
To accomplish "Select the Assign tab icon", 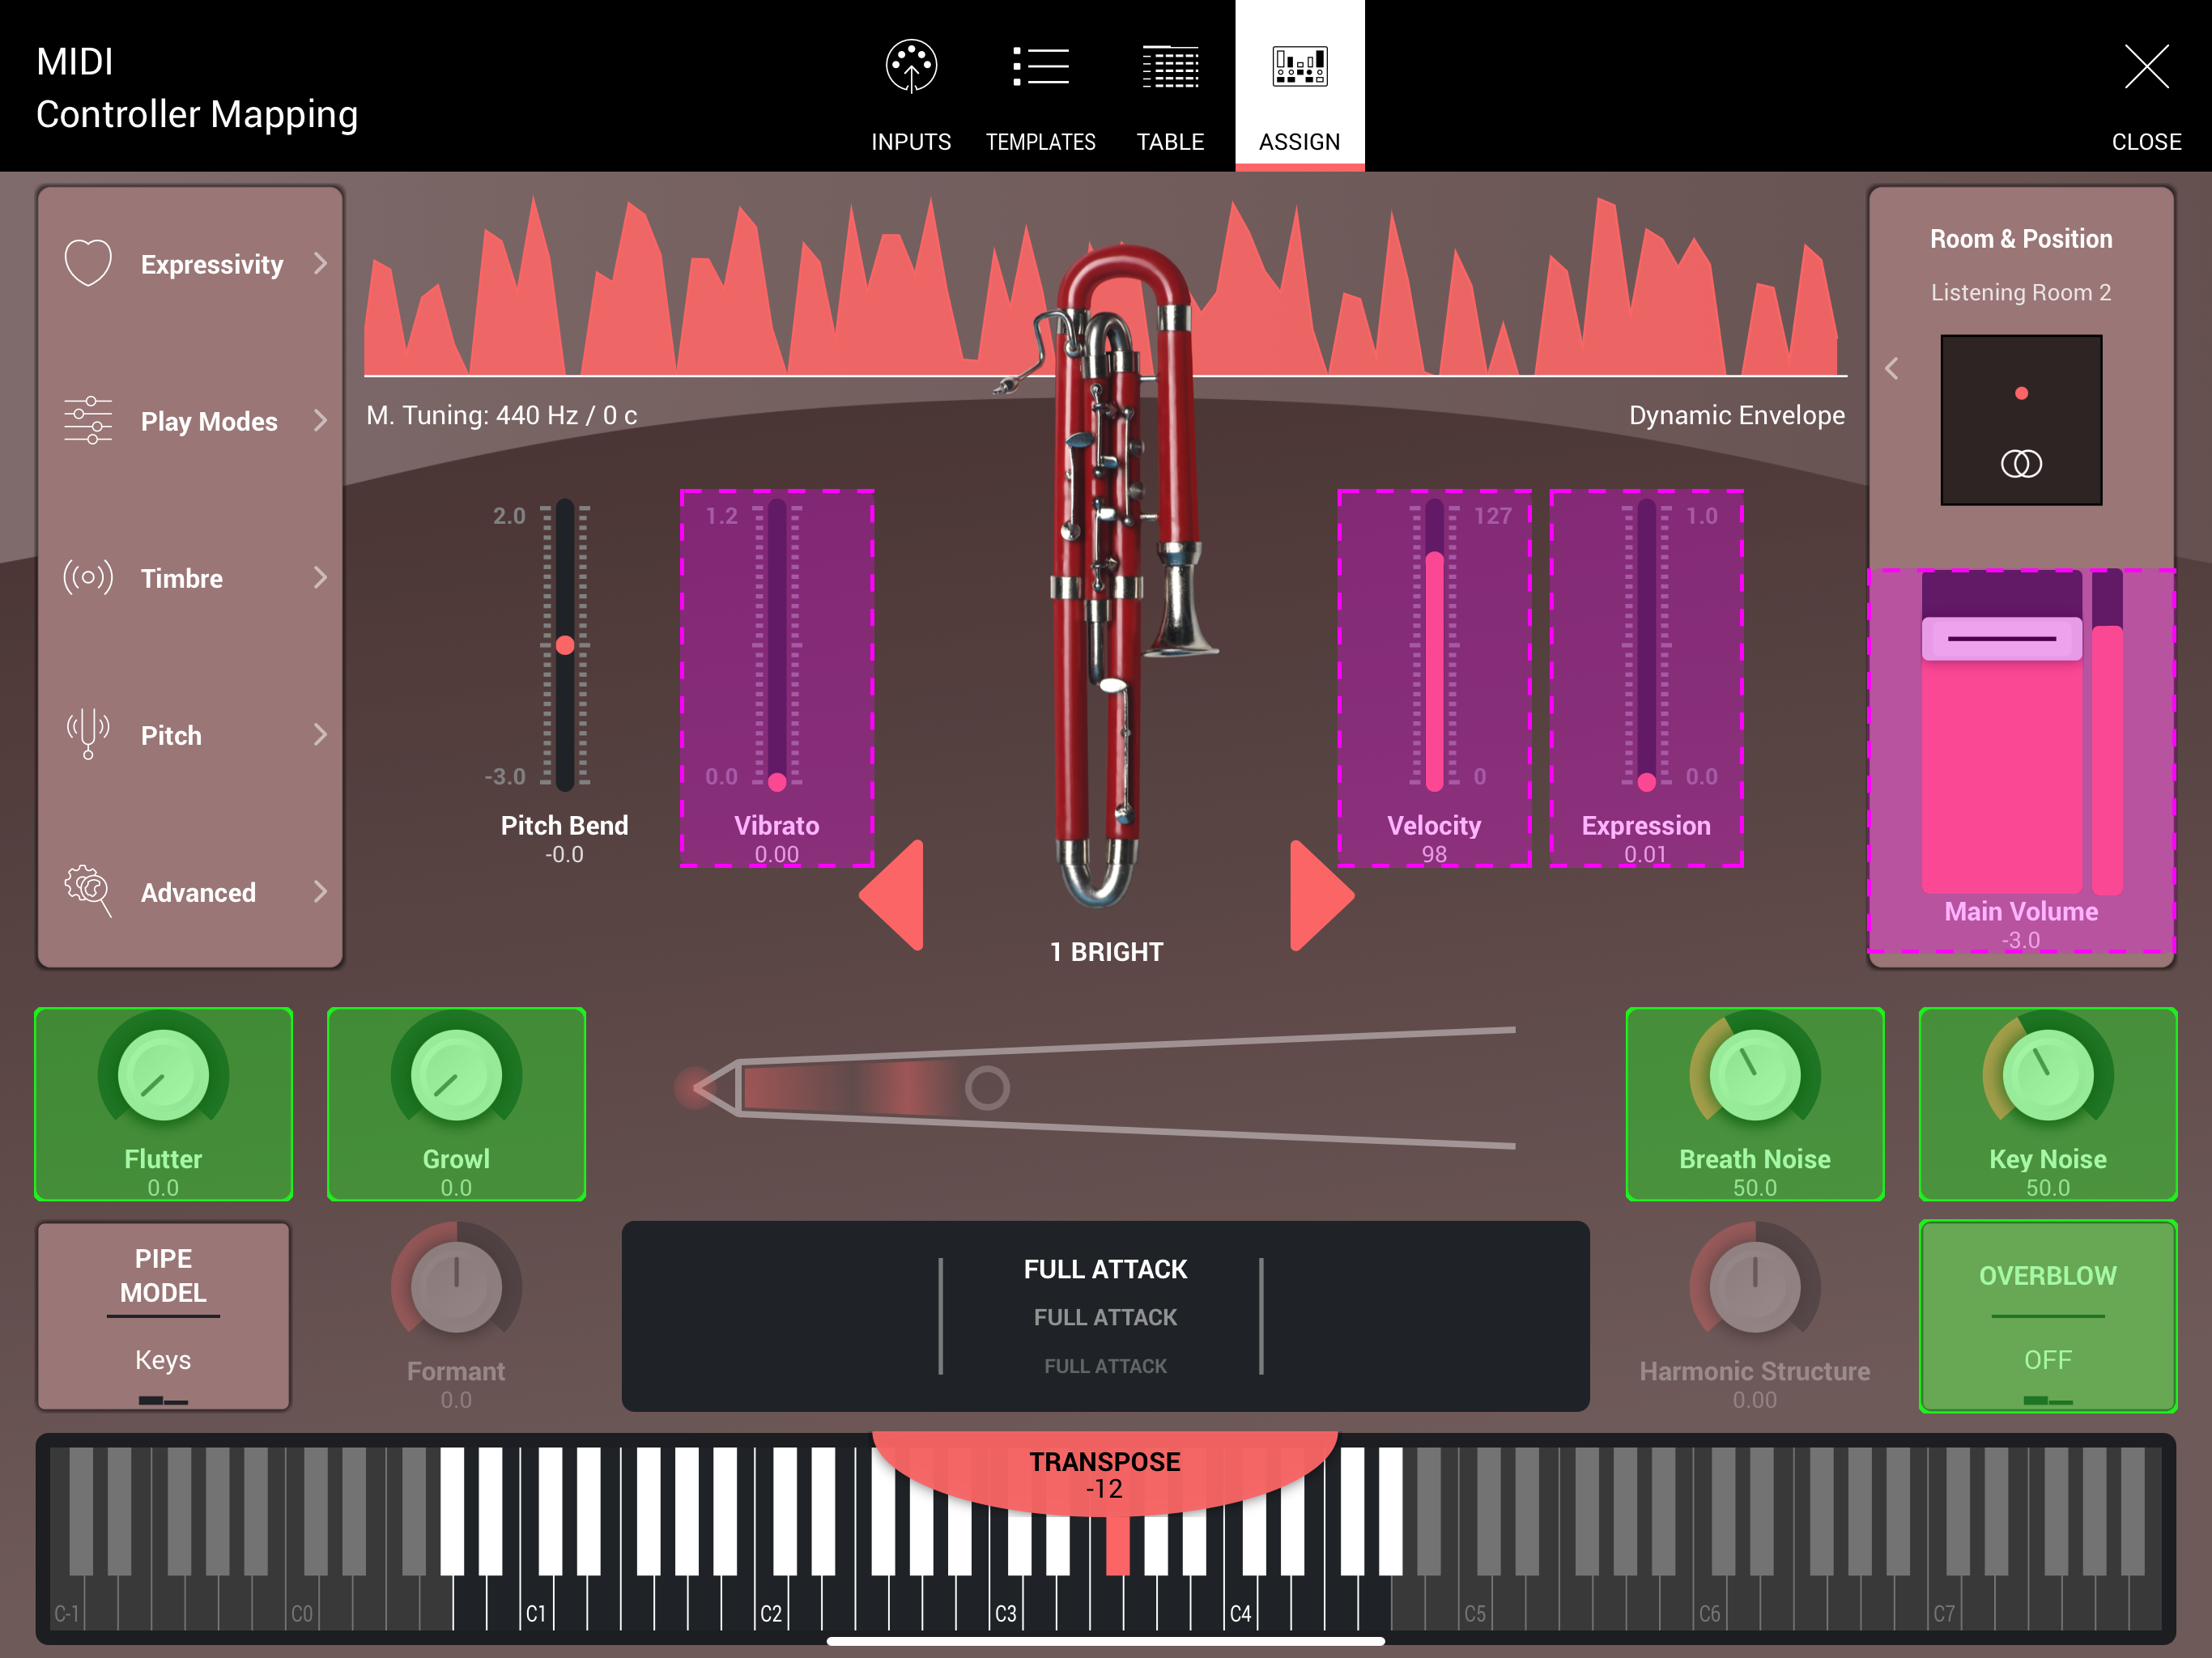I will tap(1299, 67).
